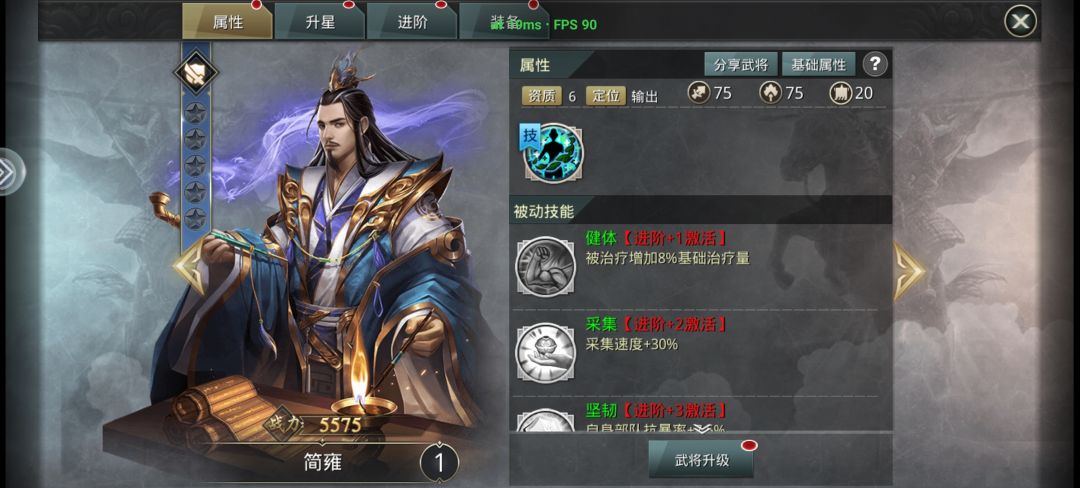The height and width of the screenshot is (488, 1080).
Task: Select the attack stat icon showing 75
Action: click(x=698, y=94)
